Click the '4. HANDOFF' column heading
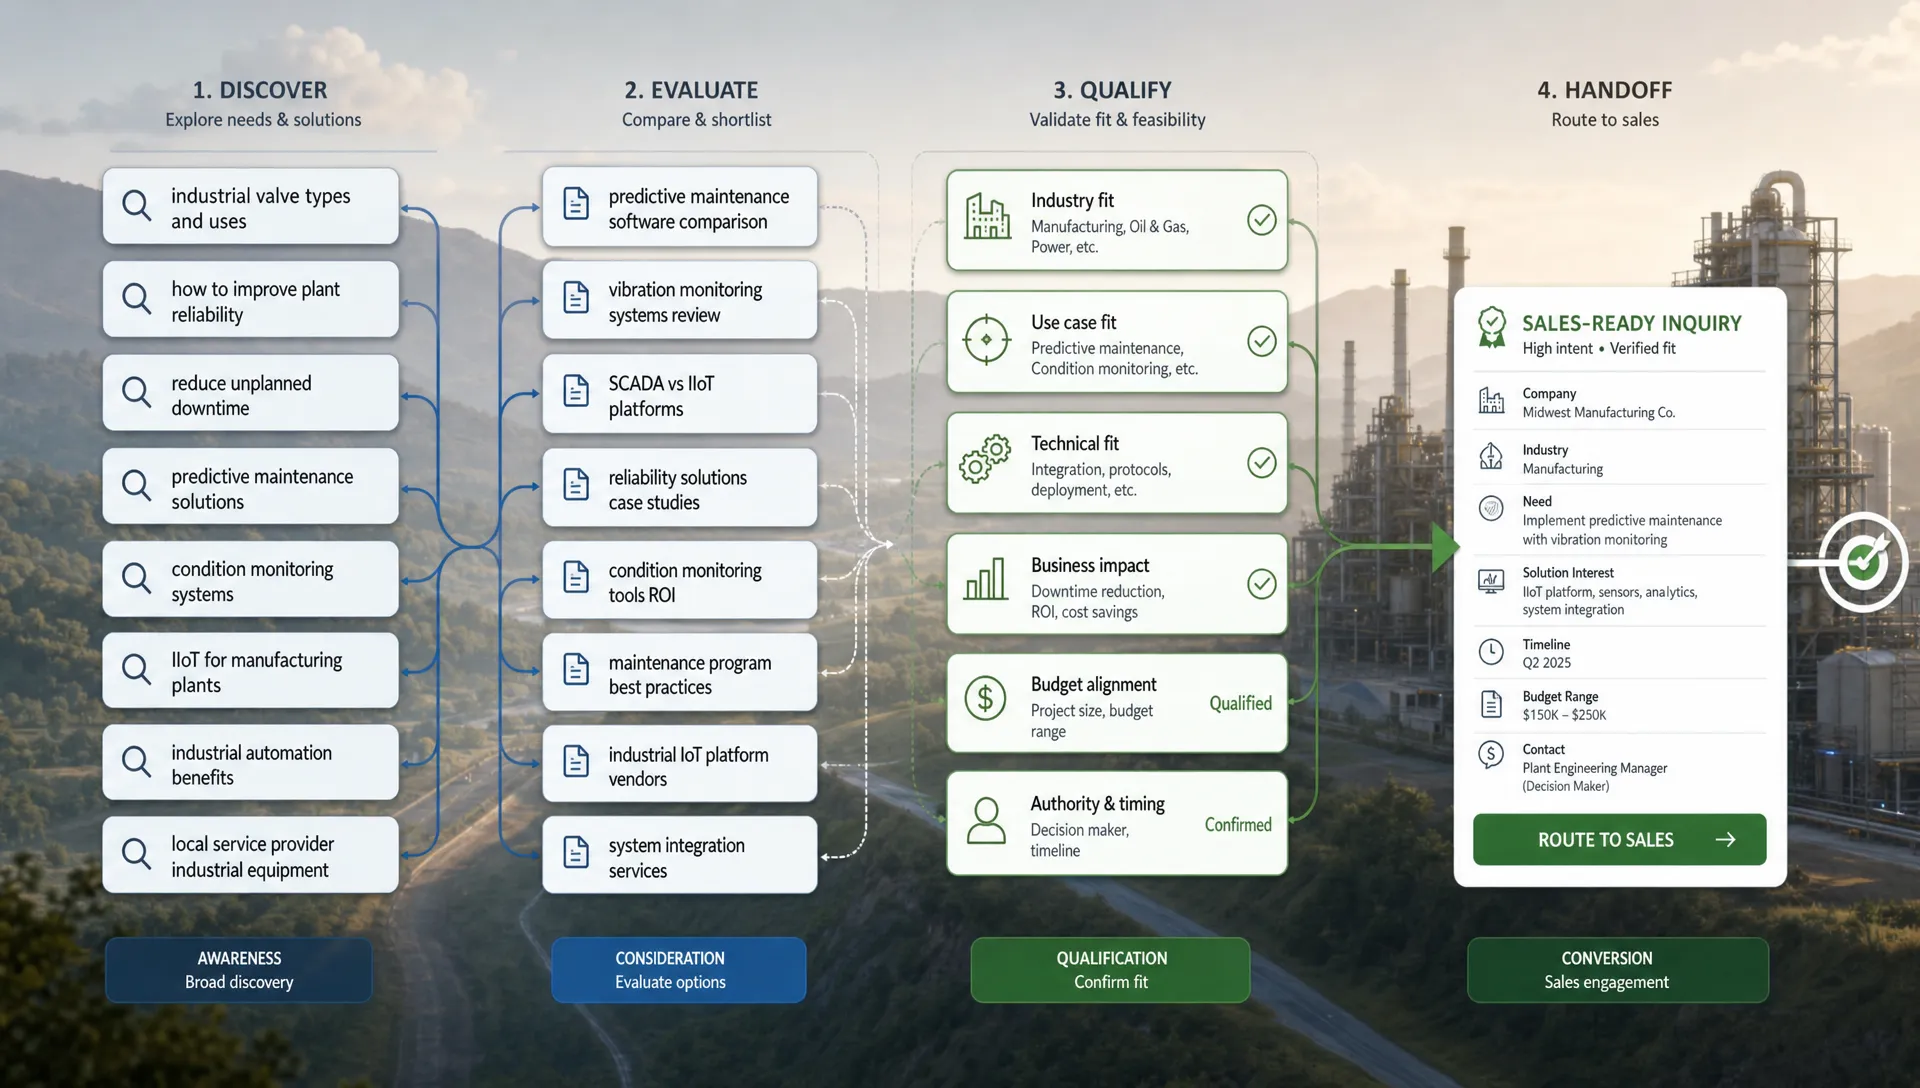 [1605, 90]
